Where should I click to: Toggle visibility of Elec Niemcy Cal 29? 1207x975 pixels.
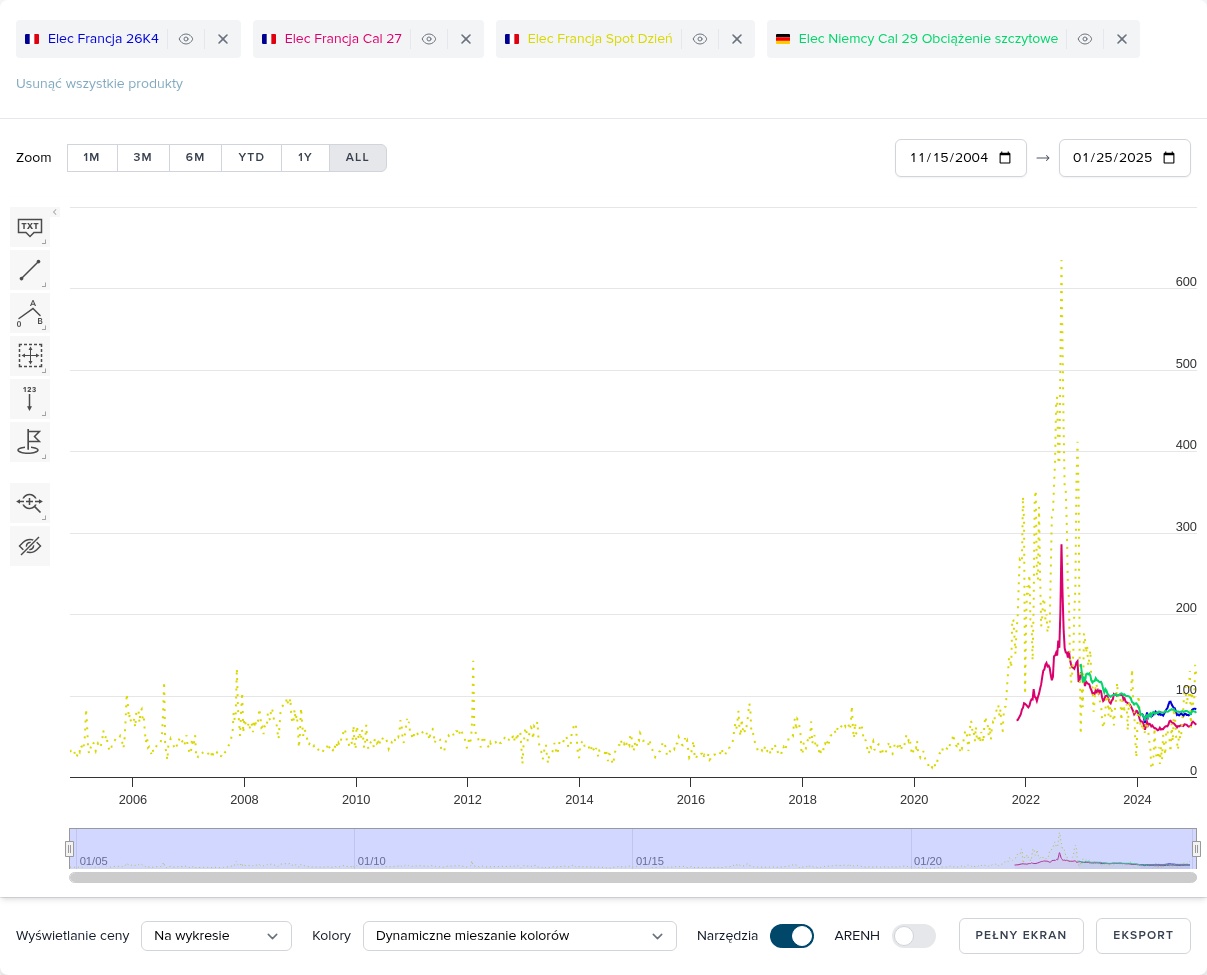[x=1085, y=39]
